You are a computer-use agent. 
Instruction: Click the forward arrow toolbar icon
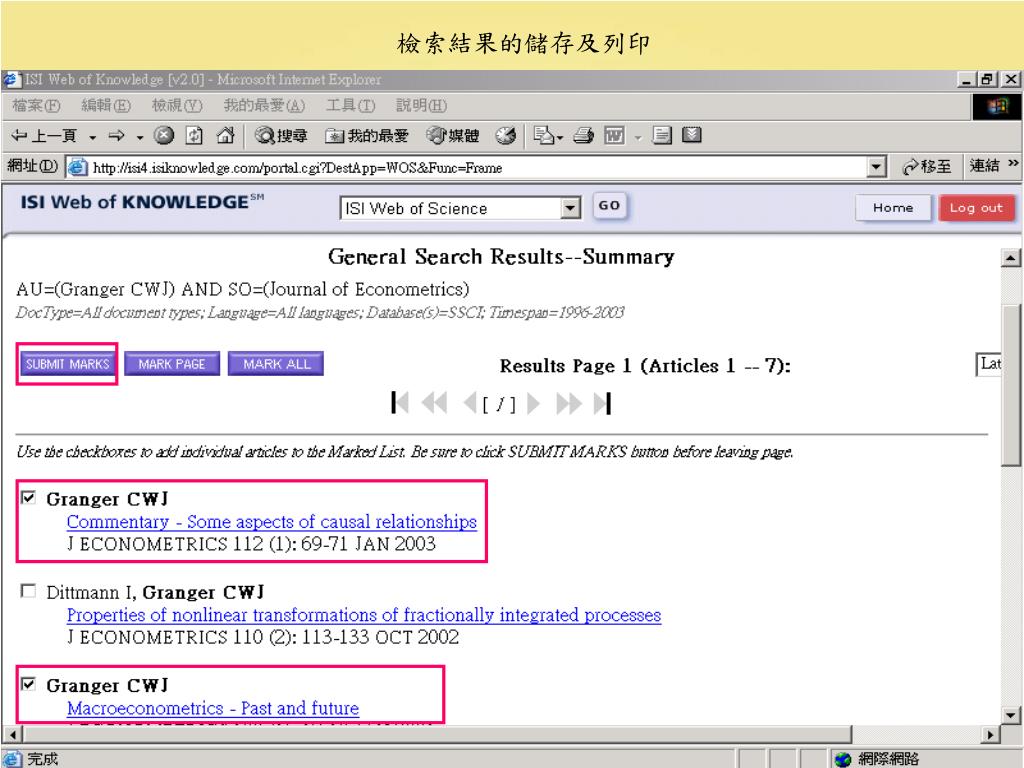[x=117, y=136]
